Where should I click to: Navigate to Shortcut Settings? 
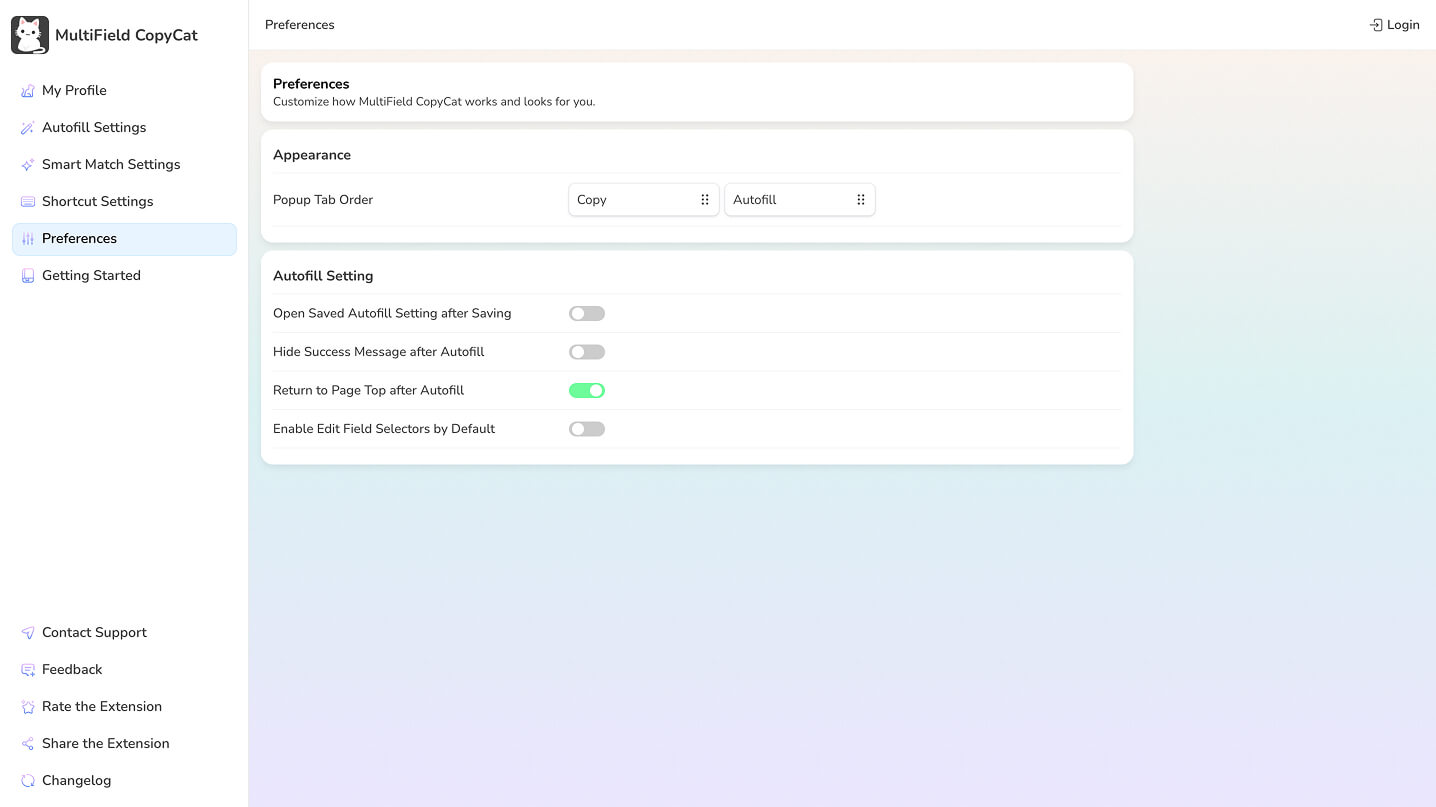tap(124, 202)
